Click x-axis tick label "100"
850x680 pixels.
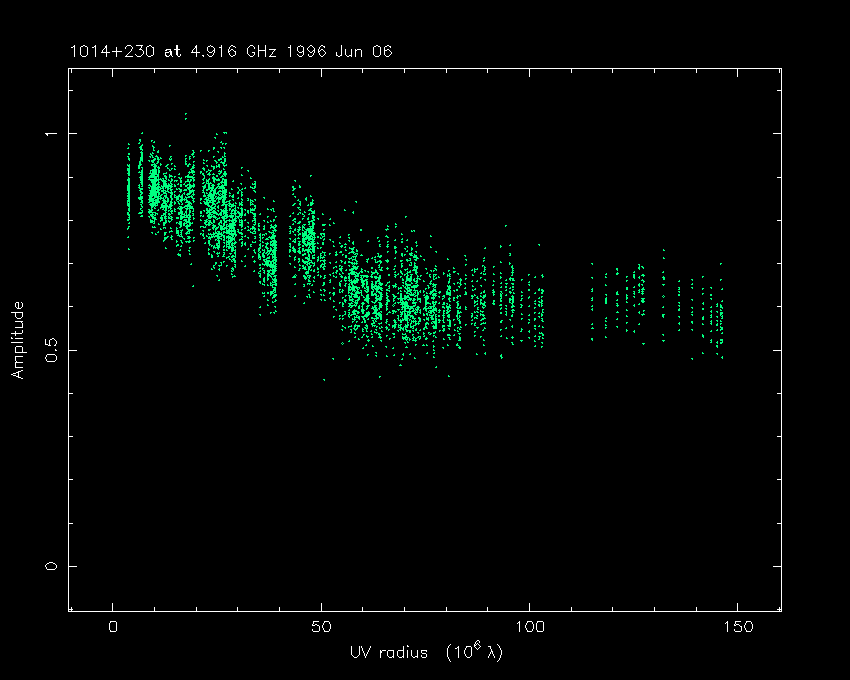click(x=529, y=627)
